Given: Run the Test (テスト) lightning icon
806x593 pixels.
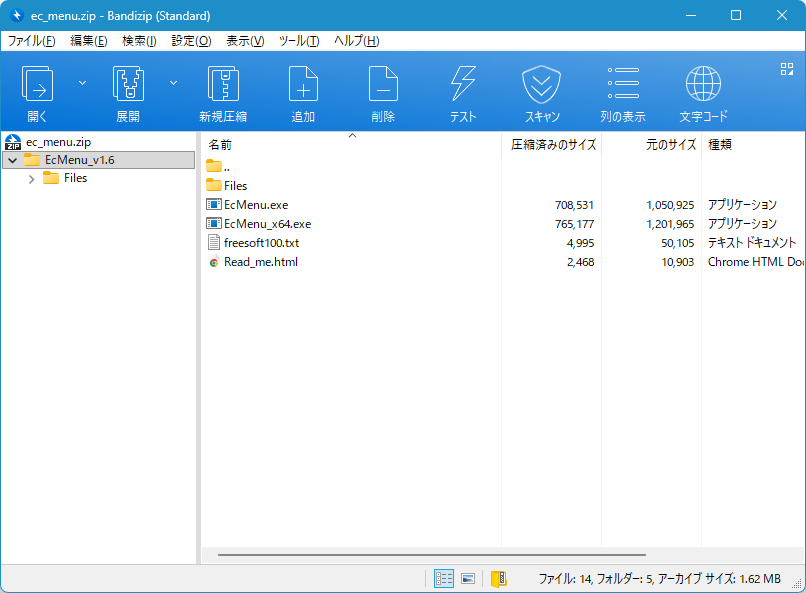Looking at the screenshot, I should [x=463, y=84].
